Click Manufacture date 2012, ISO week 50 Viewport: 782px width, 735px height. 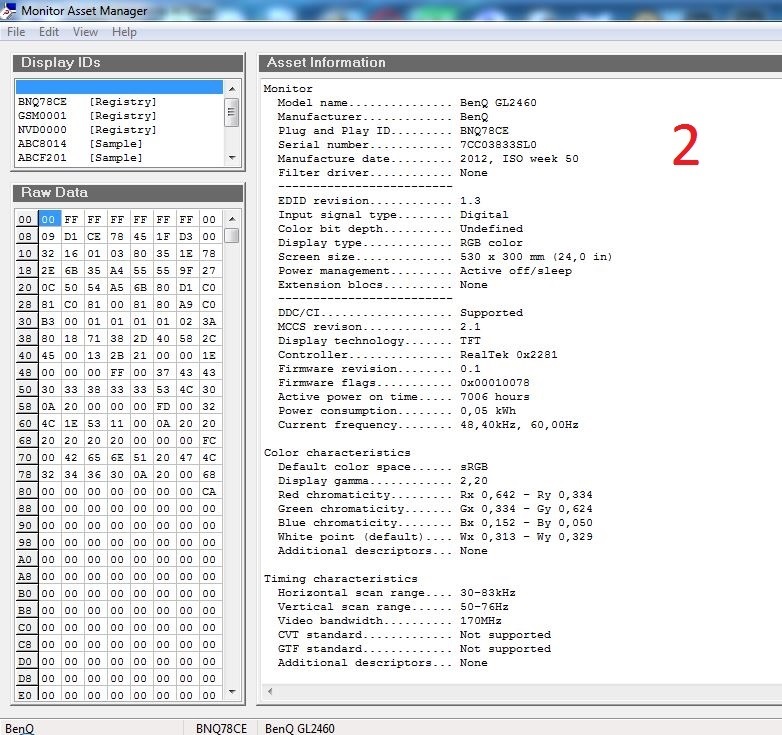[519, 159]
